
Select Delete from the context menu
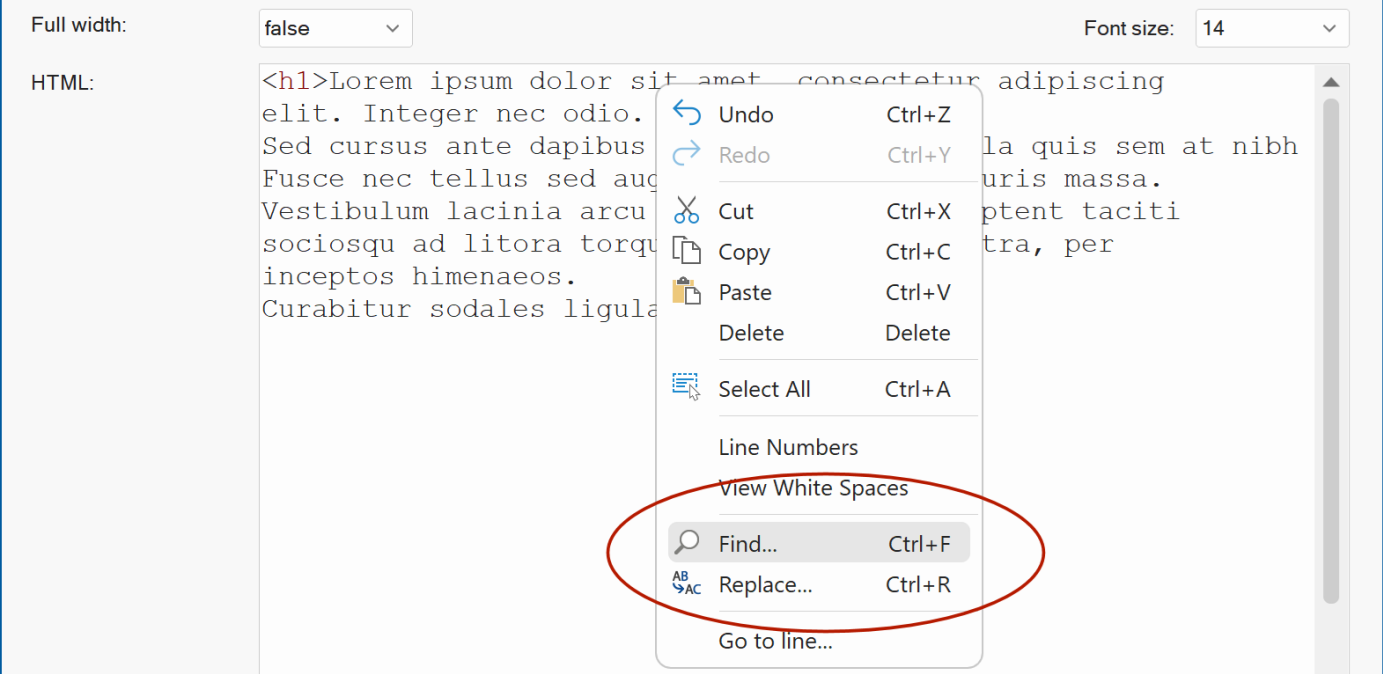click(751, 333)
